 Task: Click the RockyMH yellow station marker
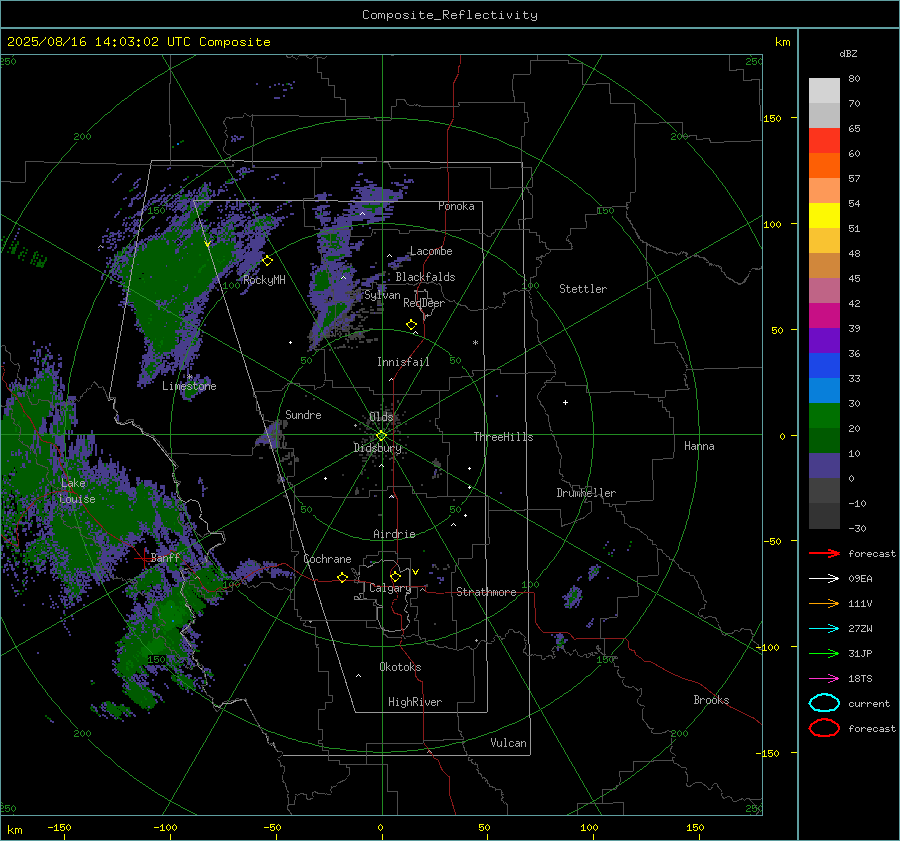point(267,261)
